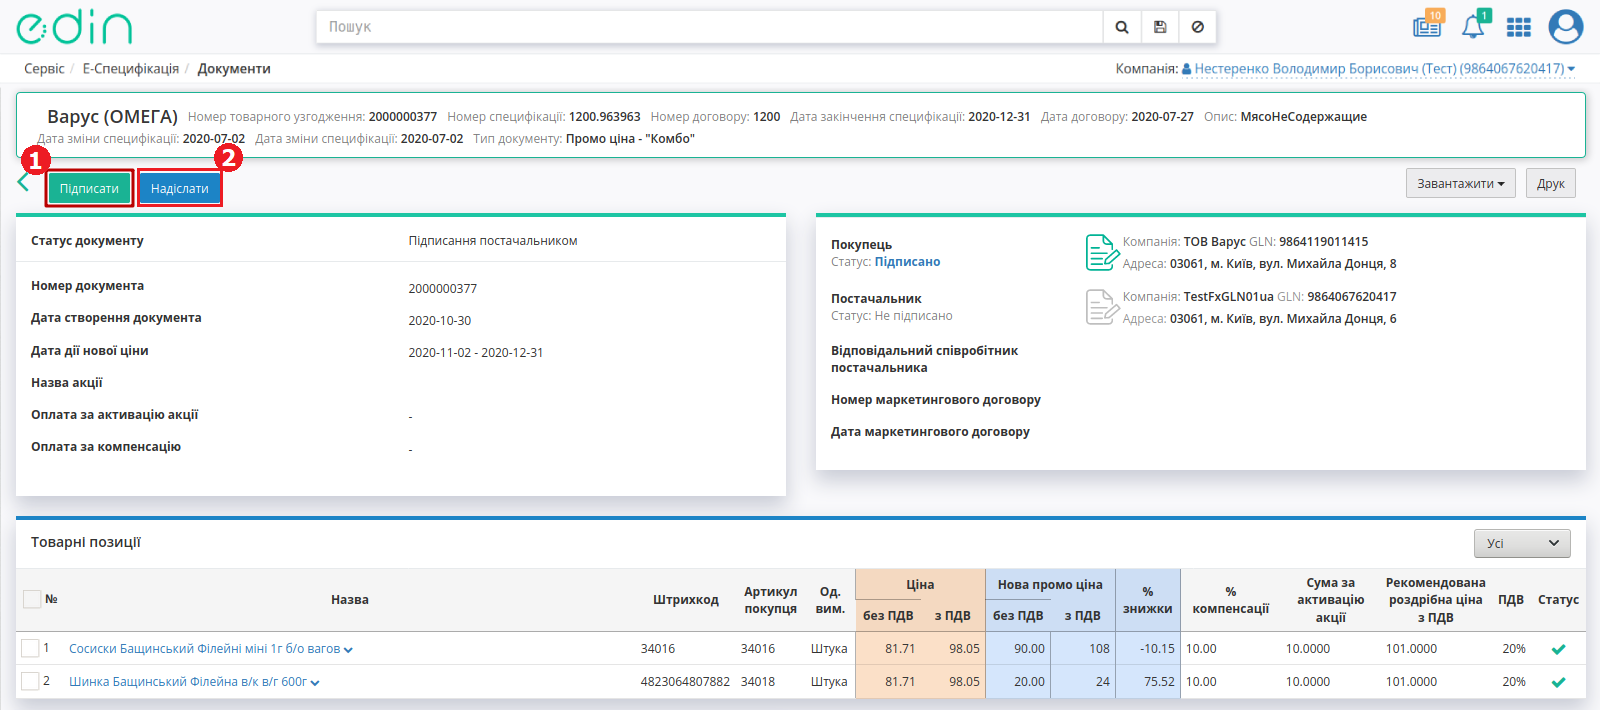Screen dimensions: 1600x710
Task: Click the Статус column header
Action: pos(1558,600)
